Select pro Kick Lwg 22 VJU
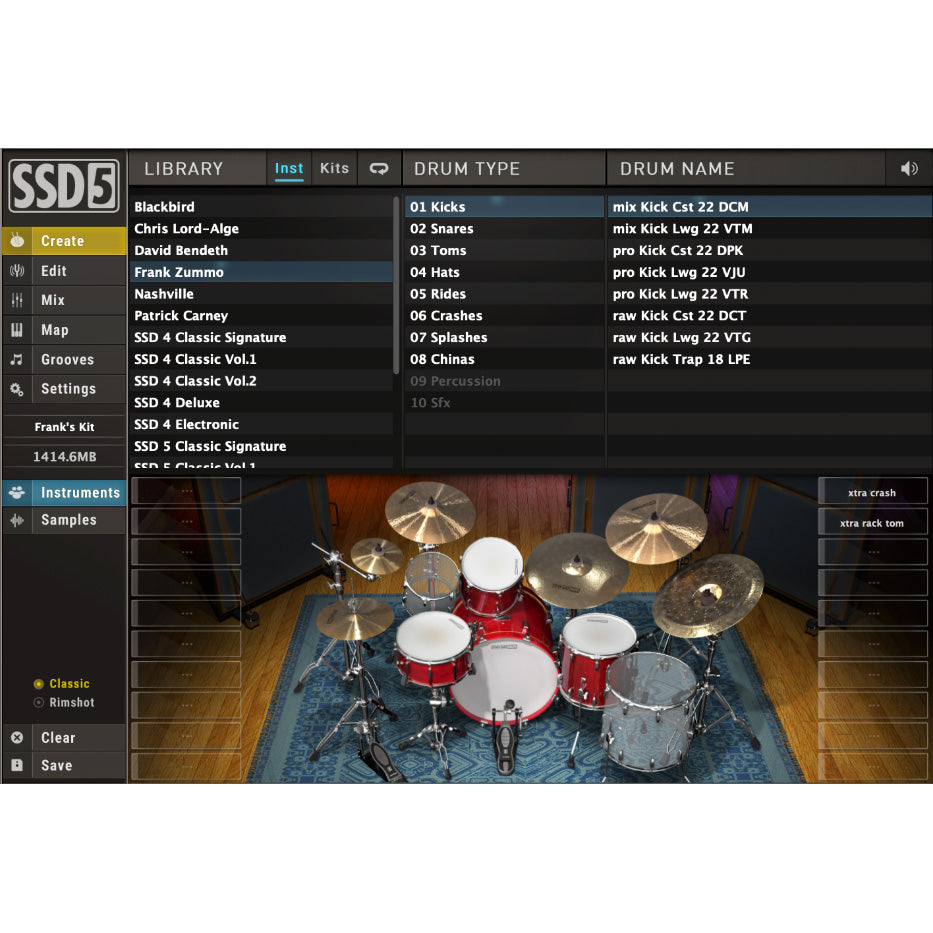This screenshot has width=933, height=933. click(769, 272)
